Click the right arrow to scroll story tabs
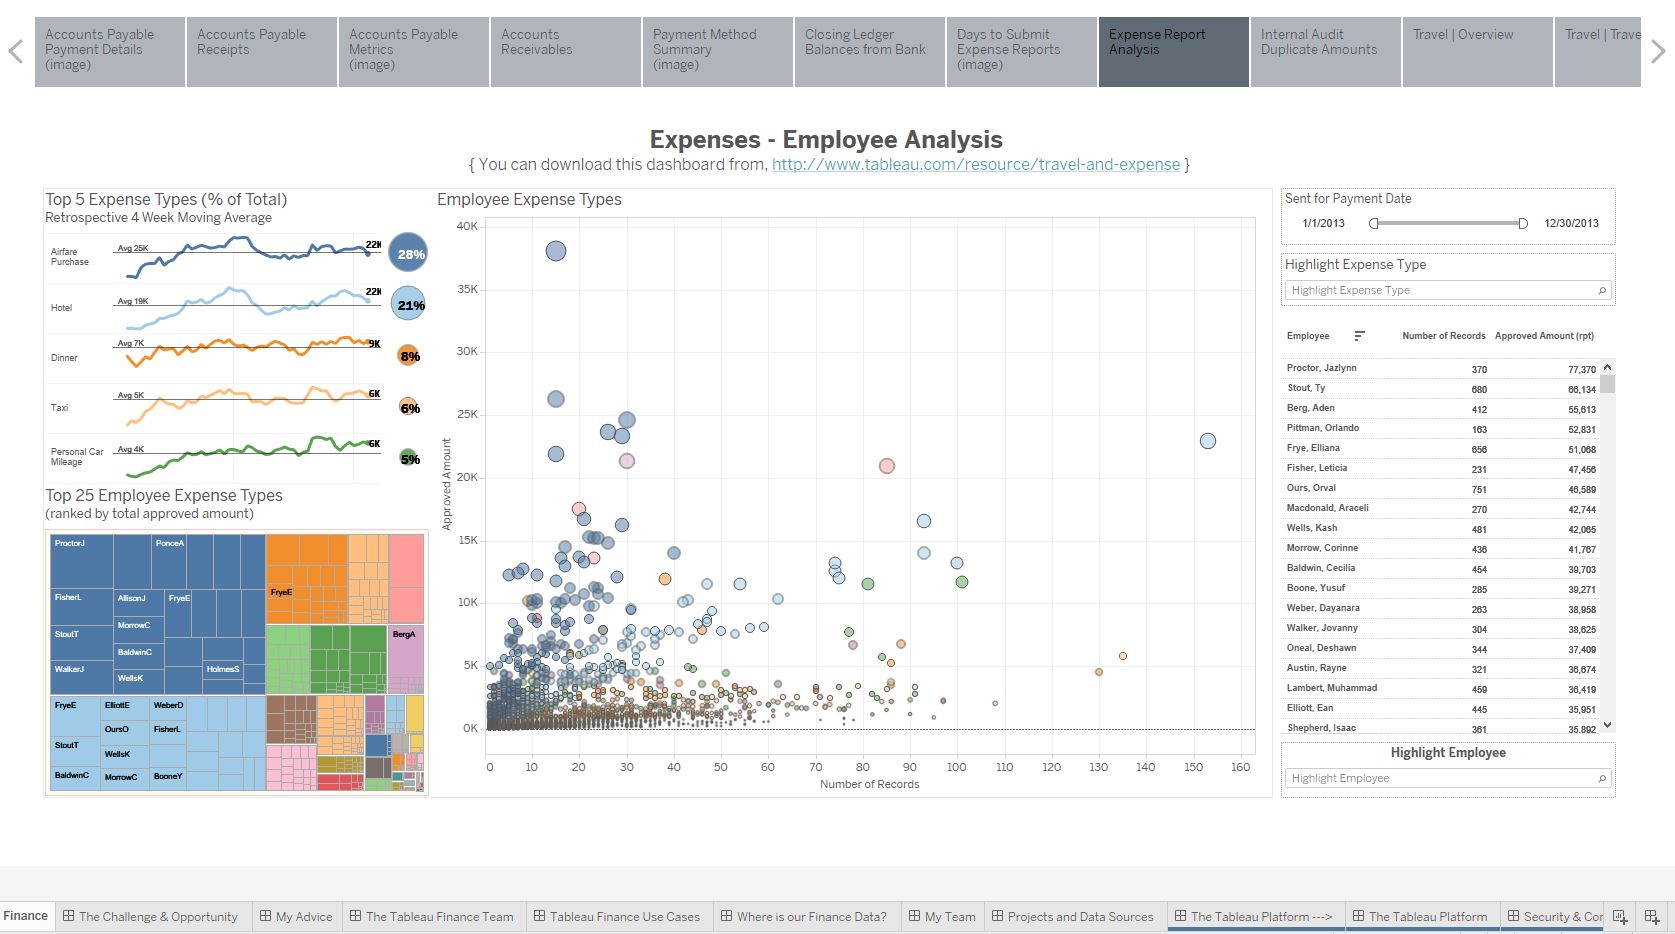Viewport: 1675px width, 934px height. (1658, 51)
